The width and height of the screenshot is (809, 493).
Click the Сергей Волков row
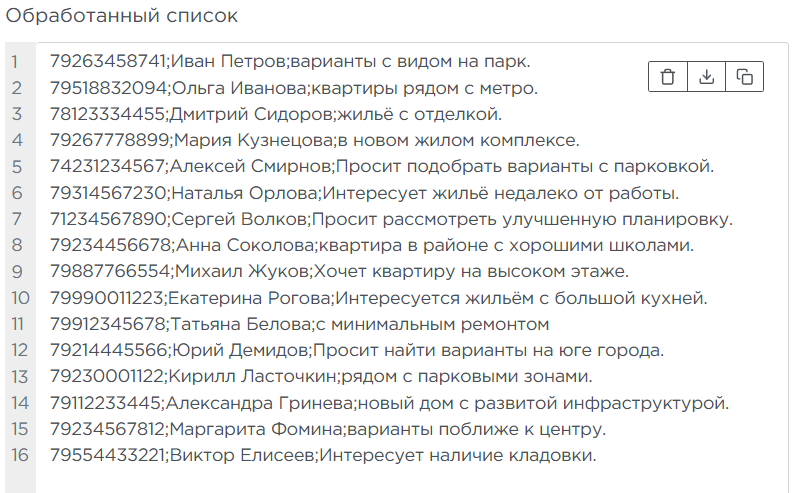tap(391, 219)
